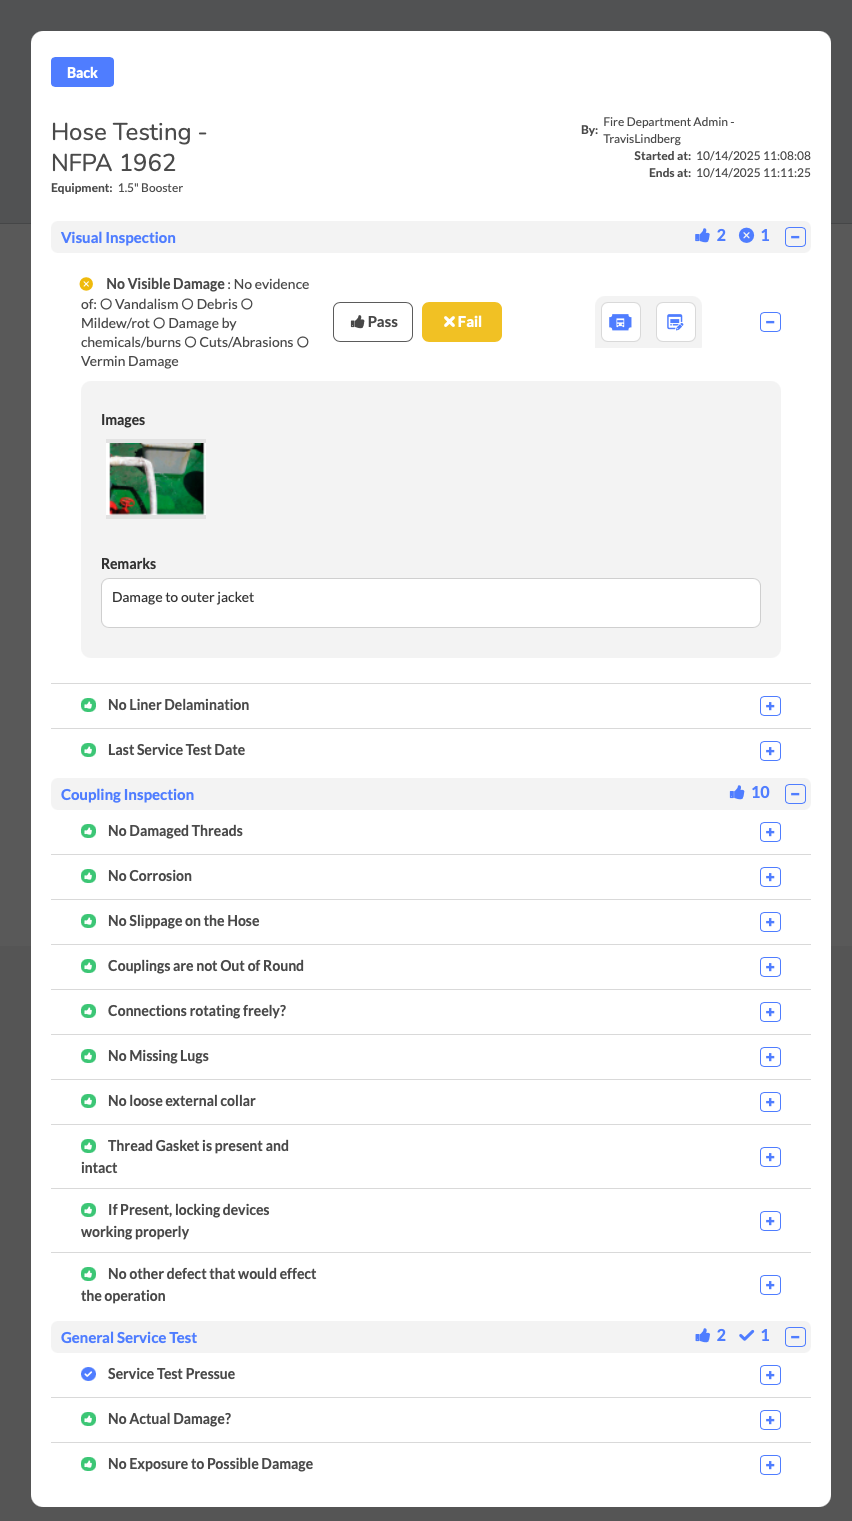852x1521 pixels.
Task: Click the Remarks text field
Action: (430, 603)
